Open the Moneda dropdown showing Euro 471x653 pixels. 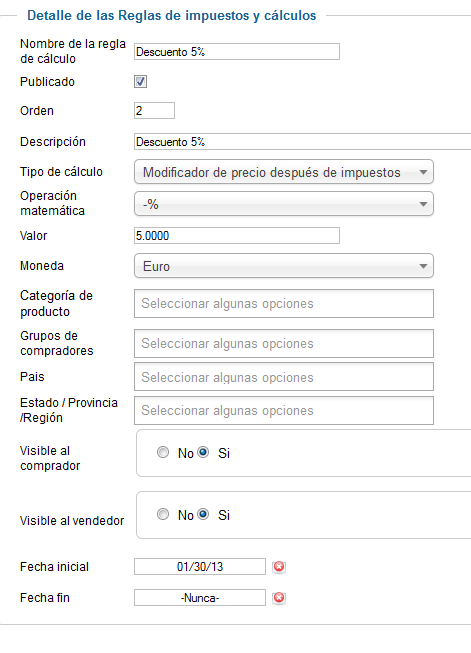[x=284, y=266]
